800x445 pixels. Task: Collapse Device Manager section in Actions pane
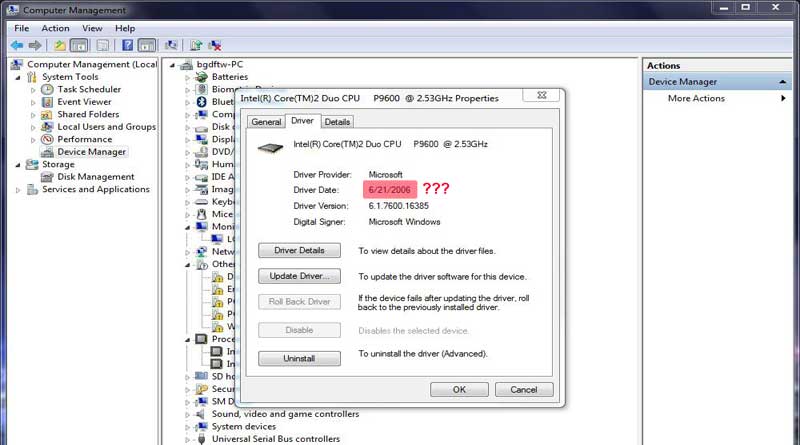(783, 82)
